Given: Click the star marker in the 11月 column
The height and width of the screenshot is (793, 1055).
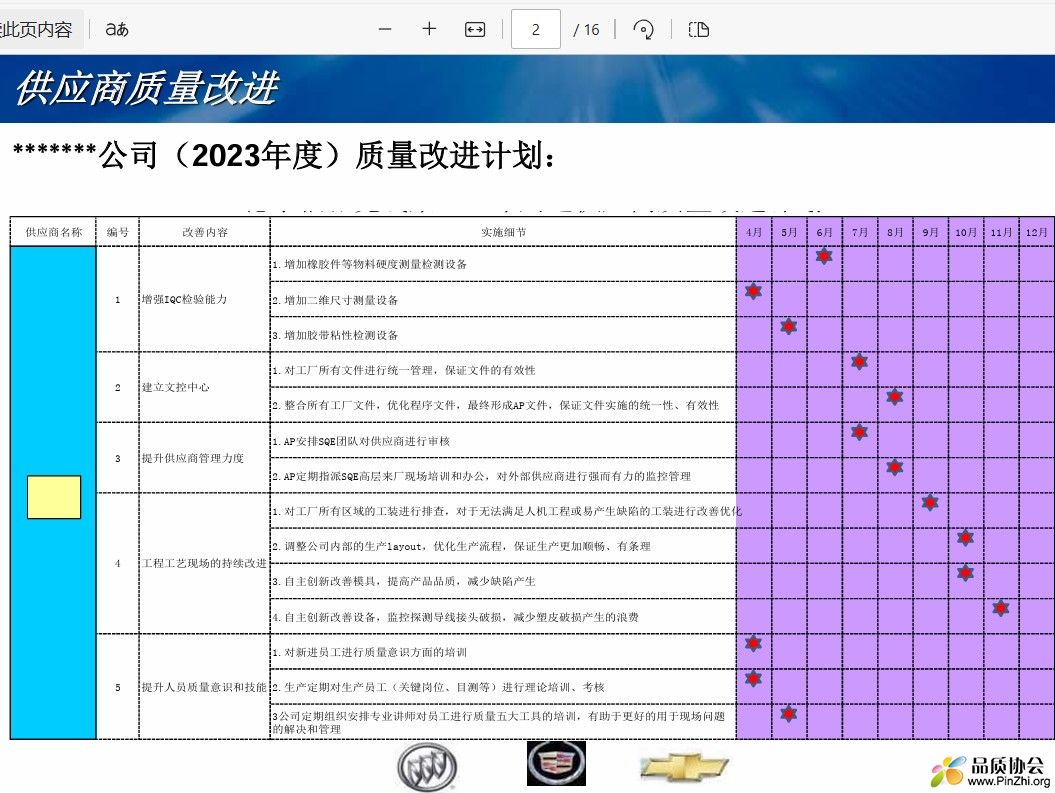Looking at the screenshot, I should tap(1001, 608).
